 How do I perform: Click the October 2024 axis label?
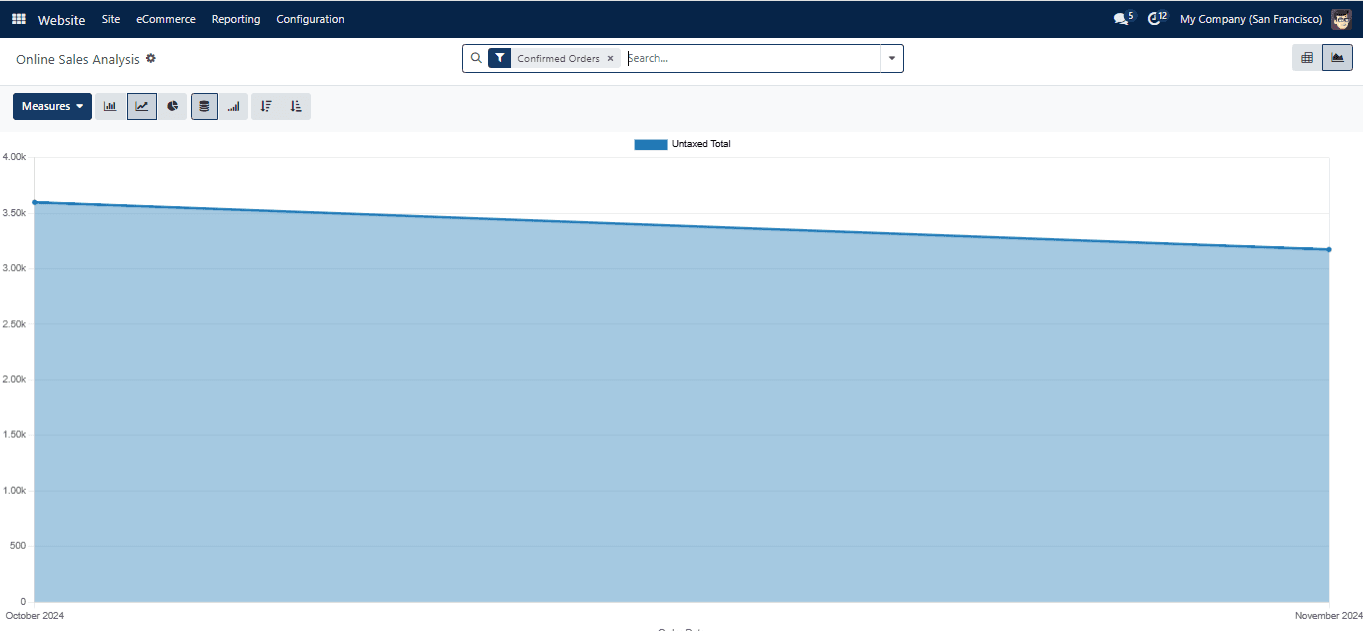coord(35,616)
